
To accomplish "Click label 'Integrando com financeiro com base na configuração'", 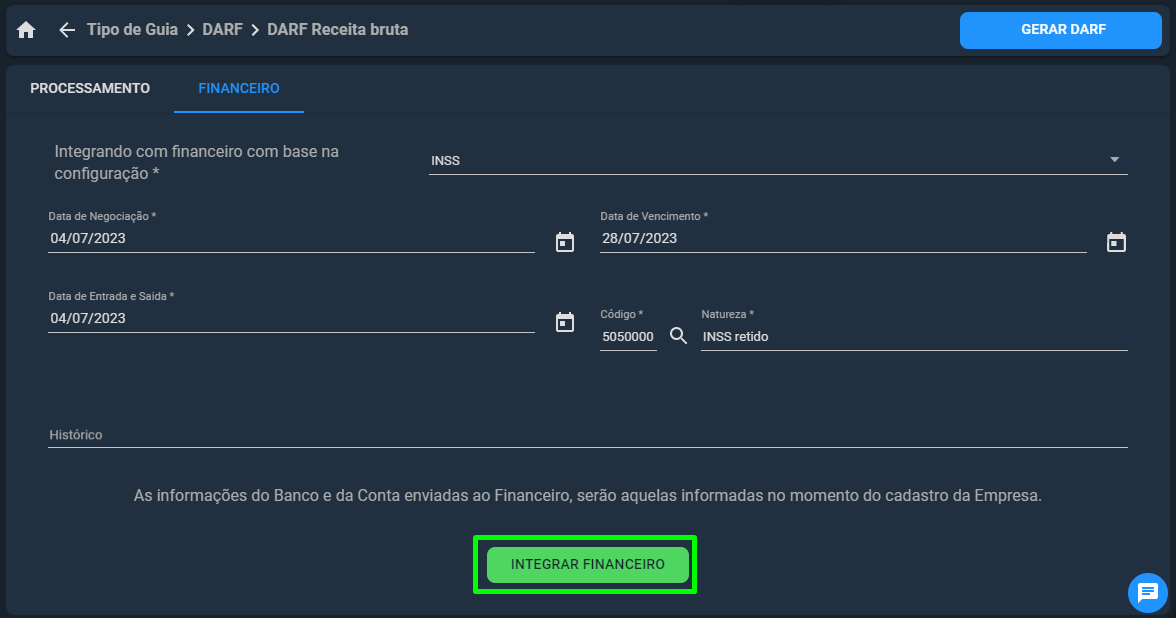I will tap(196, 162).
